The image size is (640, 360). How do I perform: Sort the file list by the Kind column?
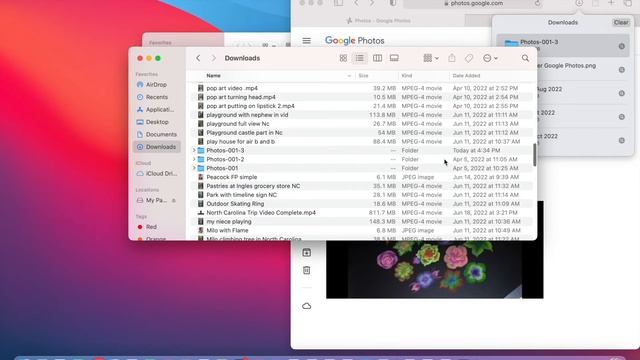pos(407,76)
